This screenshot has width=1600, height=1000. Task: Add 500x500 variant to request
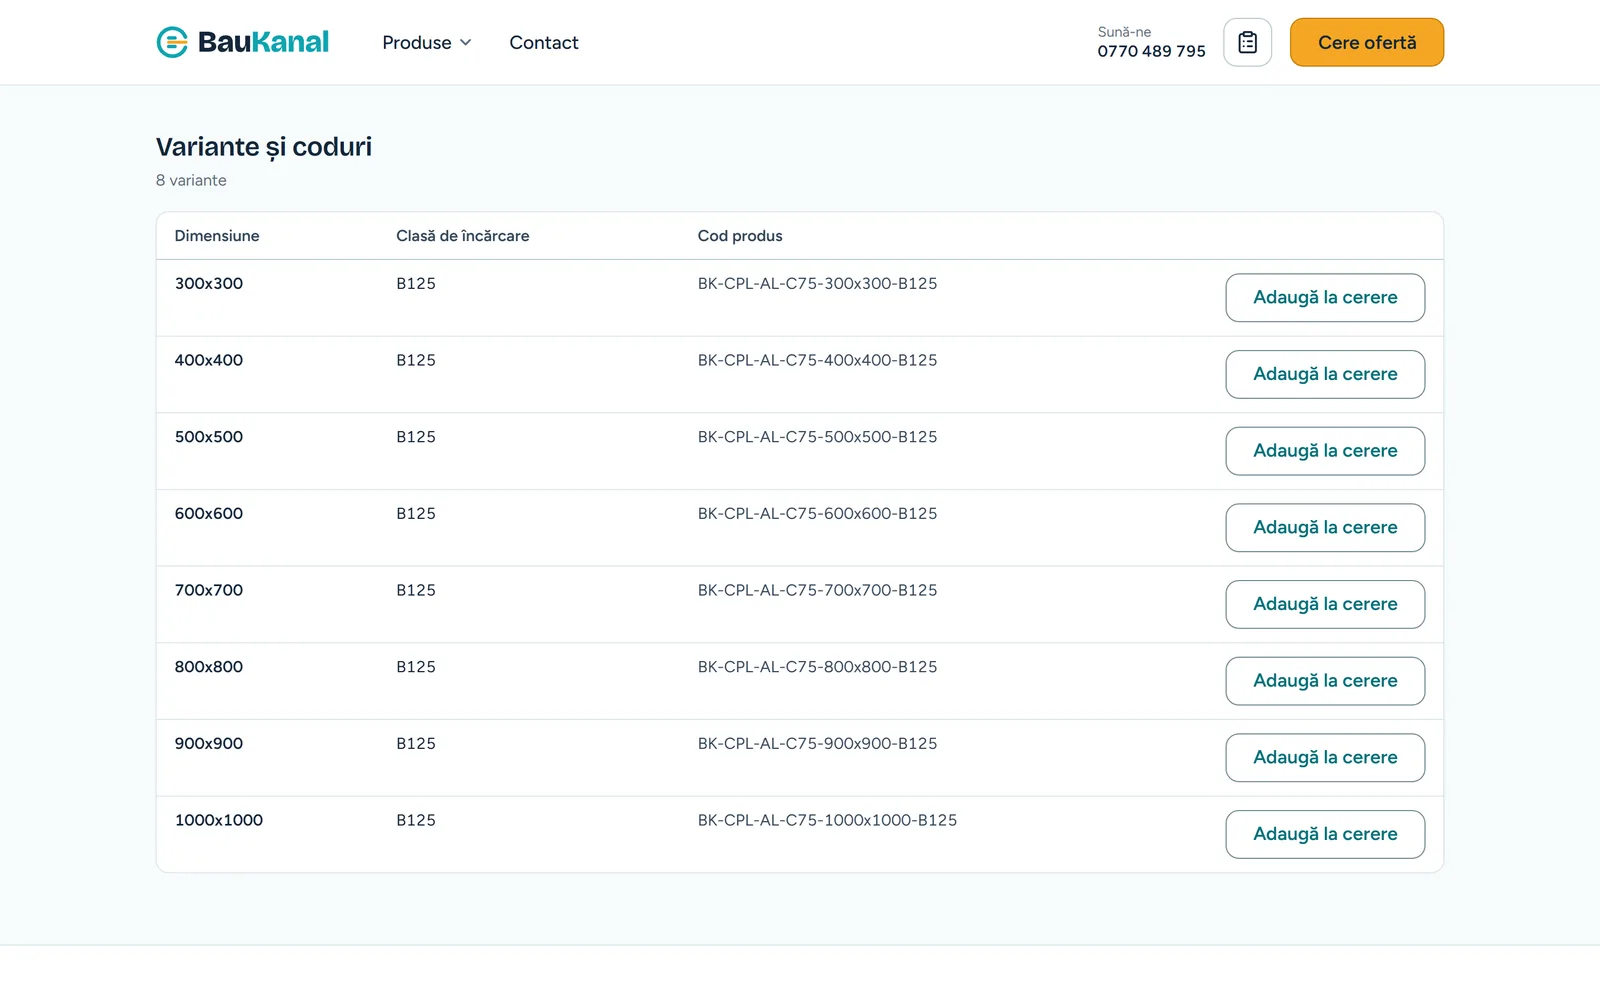1325,451
